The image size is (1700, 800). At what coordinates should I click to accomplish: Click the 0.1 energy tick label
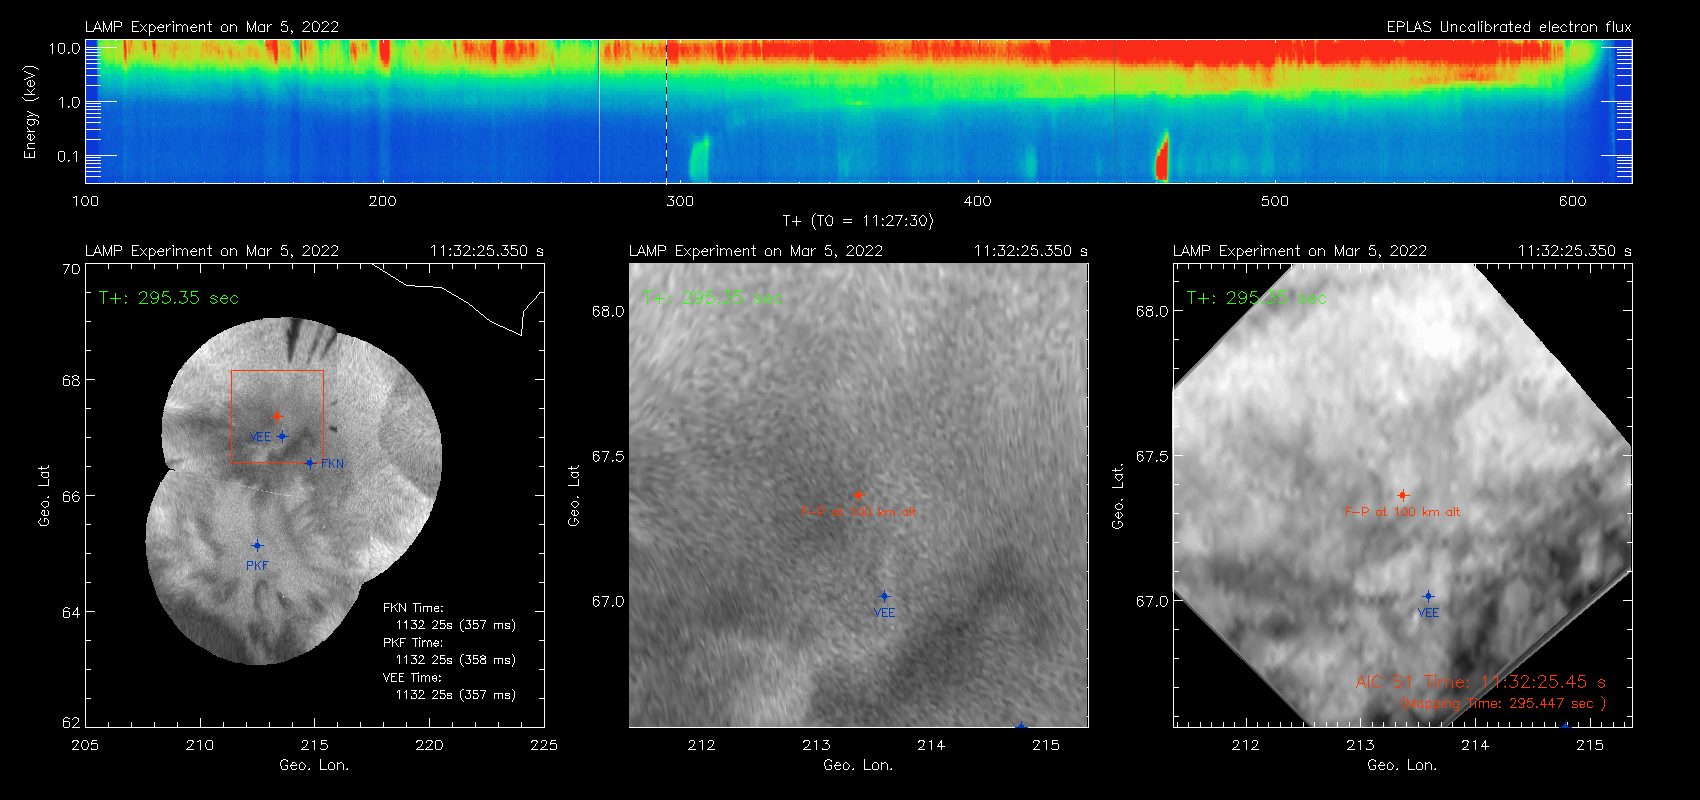[68, 156]
